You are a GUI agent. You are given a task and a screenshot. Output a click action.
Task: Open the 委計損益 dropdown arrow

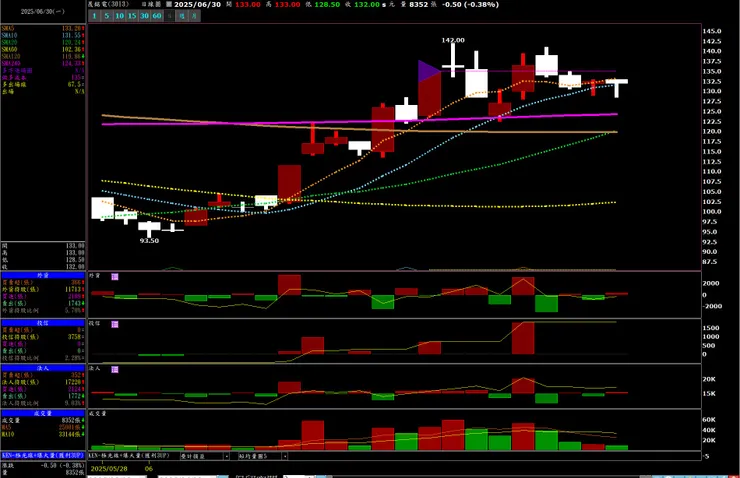pyautogui.click(x=226, y=456)
